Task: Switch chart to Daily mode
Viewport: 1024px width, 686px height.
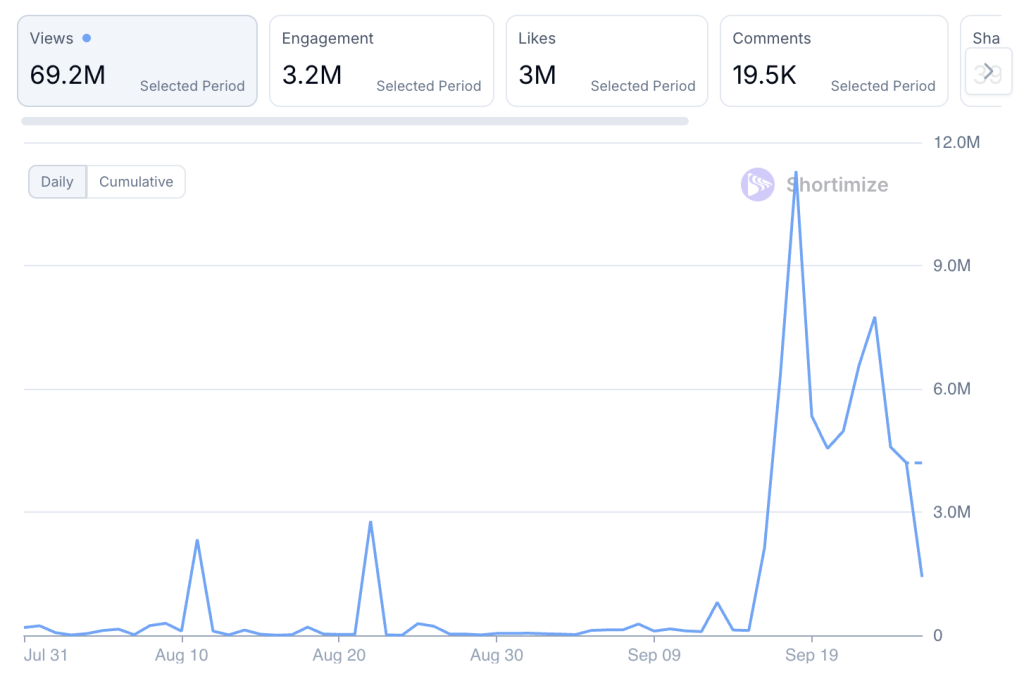Action: coord(57,182)
